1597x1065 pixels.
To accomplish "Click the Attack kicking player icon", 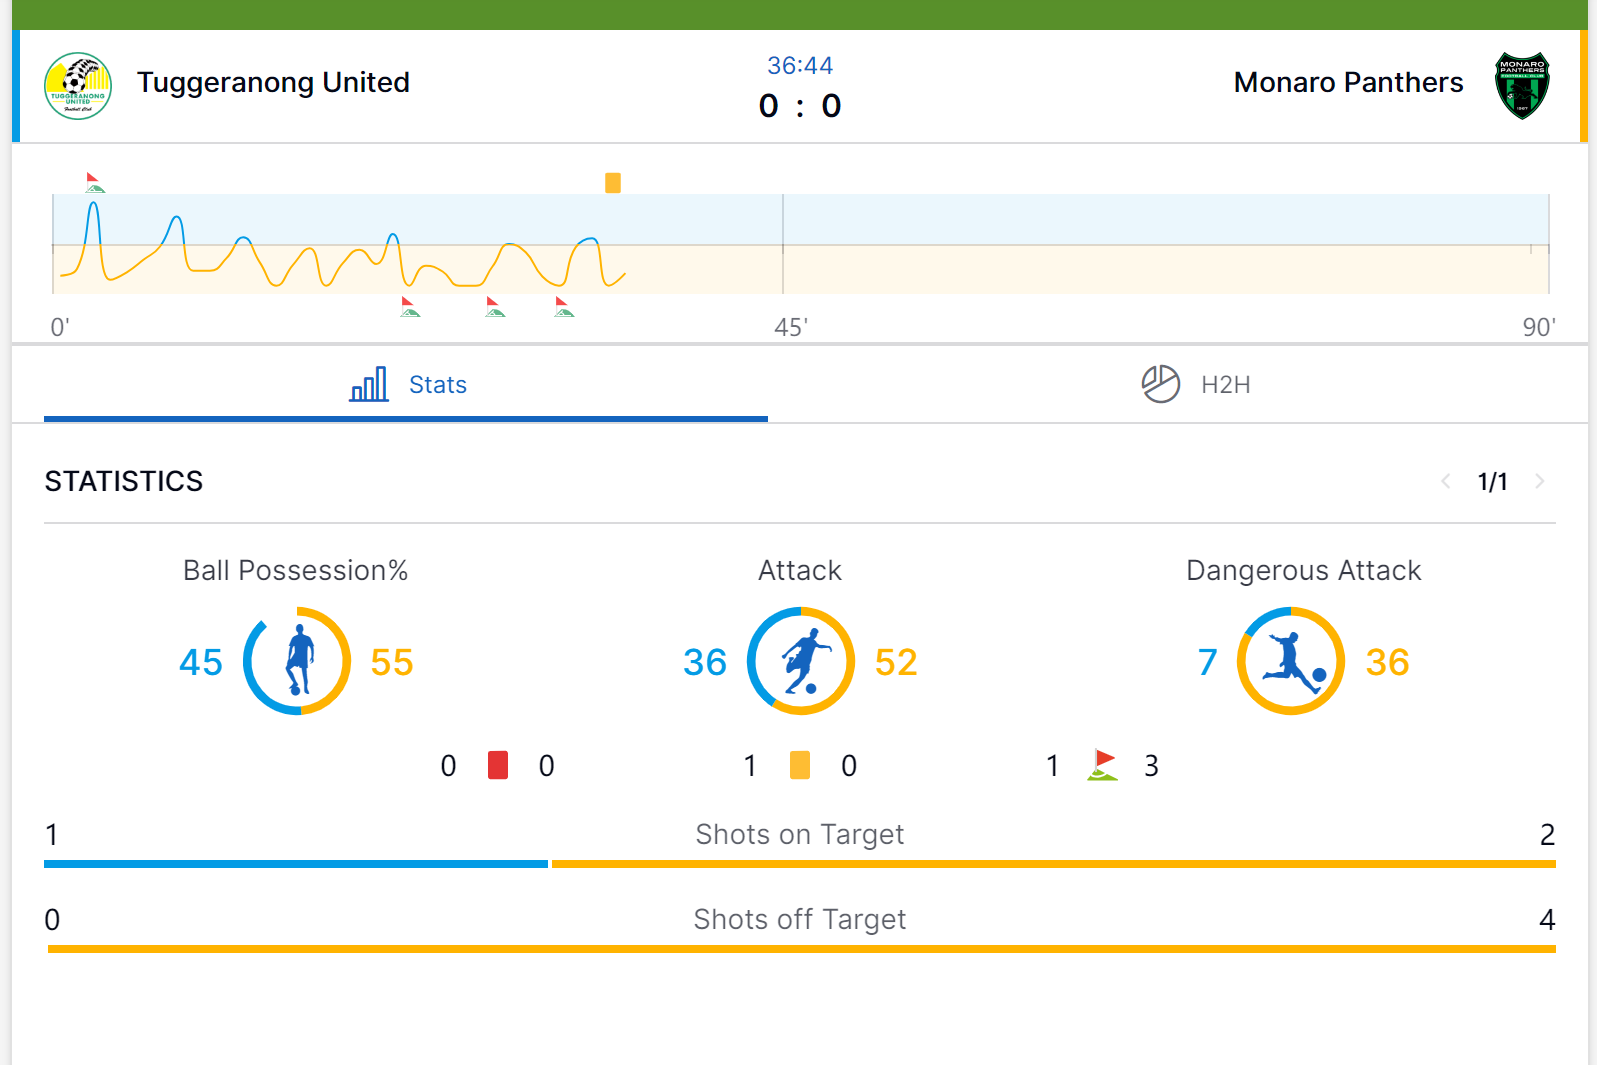I will pos(804,661).
